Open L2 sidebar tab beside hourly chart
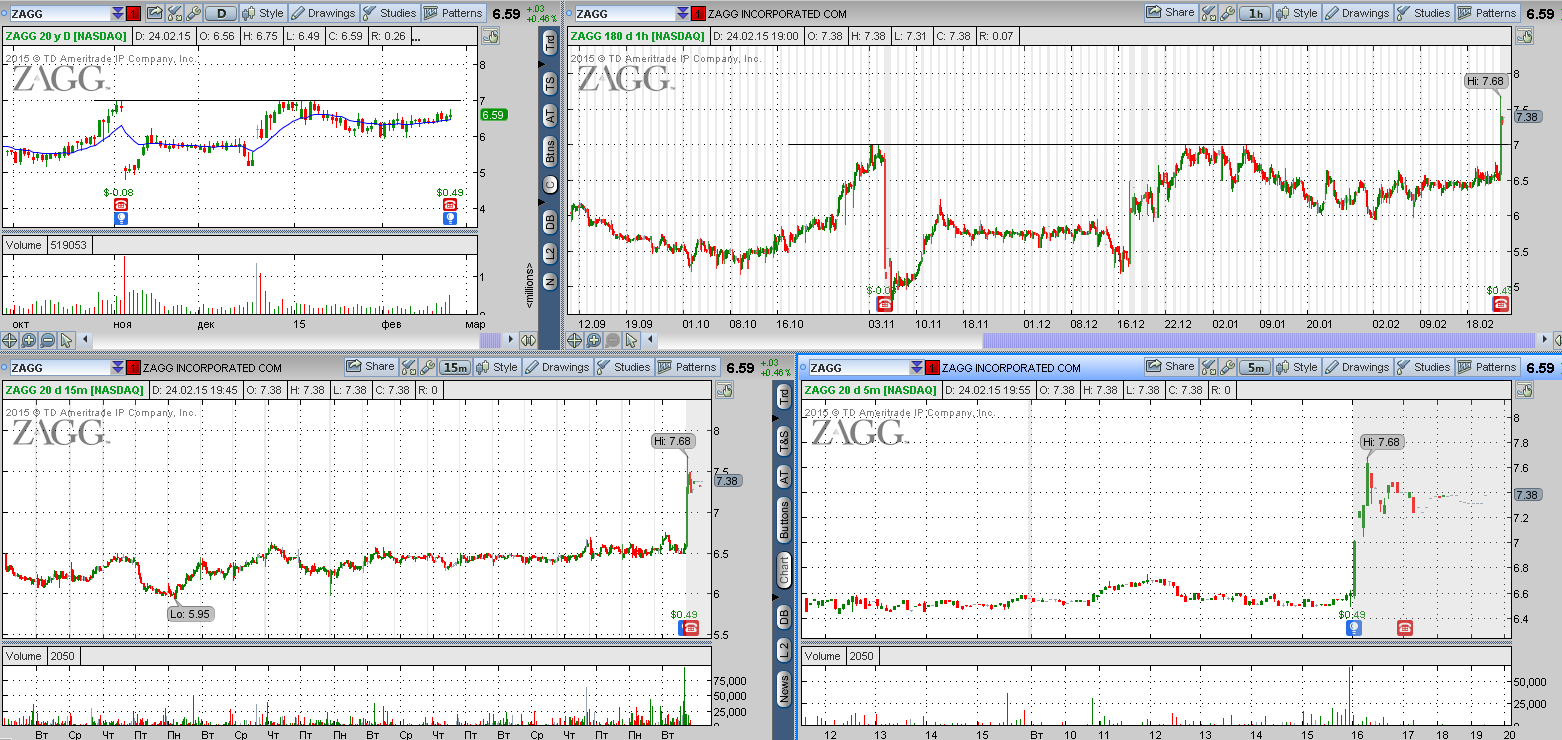This screenshot has width=1562, height=740. pyautogui.click(x=549, y=254)
